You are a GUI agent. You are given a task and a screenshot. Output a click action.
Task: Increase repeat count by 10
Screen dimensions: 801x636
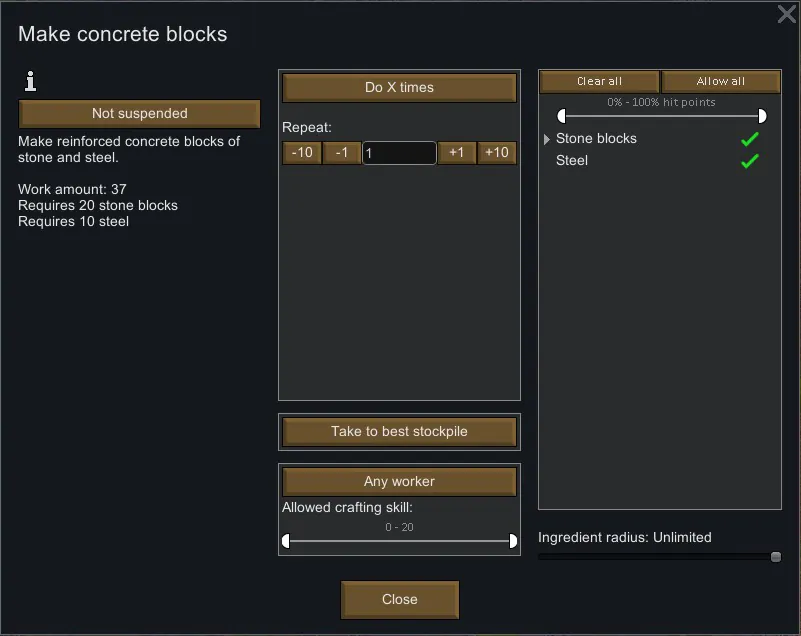[497, 153]
